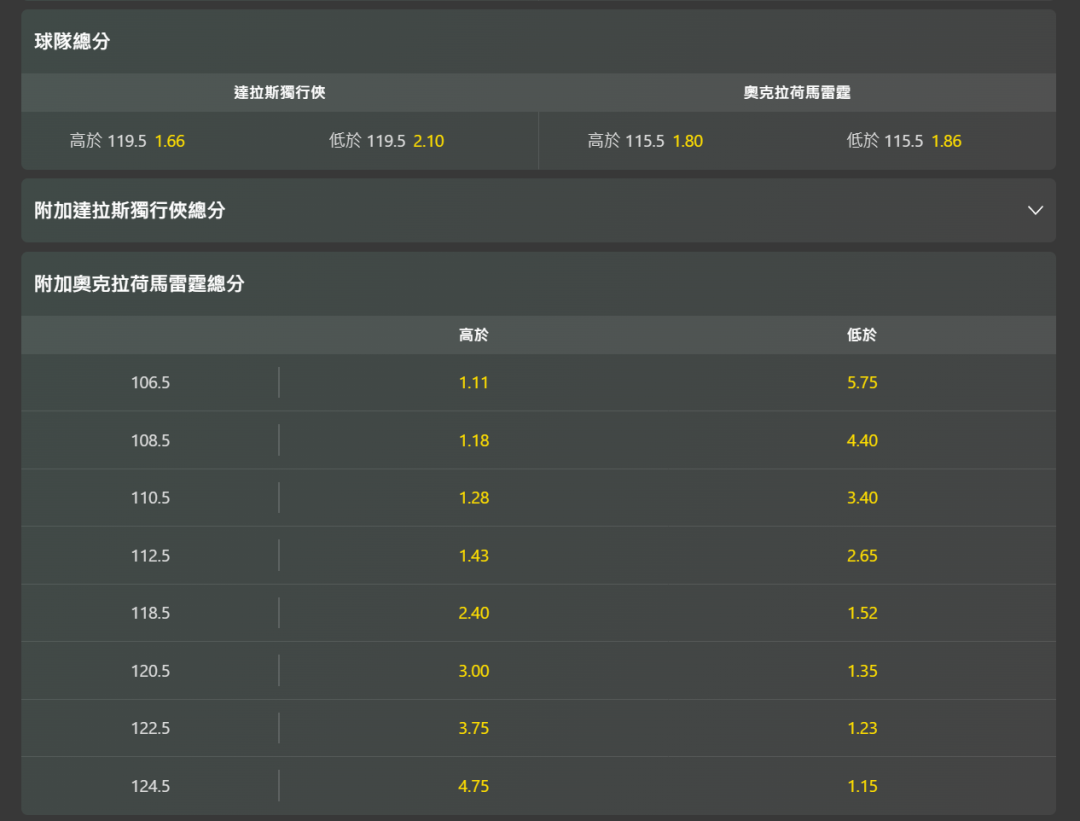Pick 高於 118.5 odds 2.40
This screenshot has width=1080, height=821.
point(474,613)
